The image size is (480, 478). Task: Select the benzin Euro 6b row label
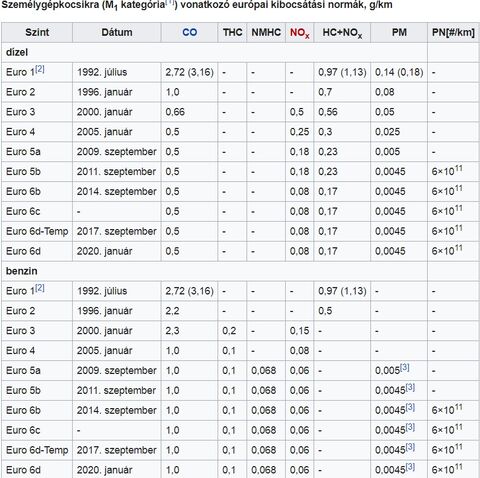click(x=23, y=410)
